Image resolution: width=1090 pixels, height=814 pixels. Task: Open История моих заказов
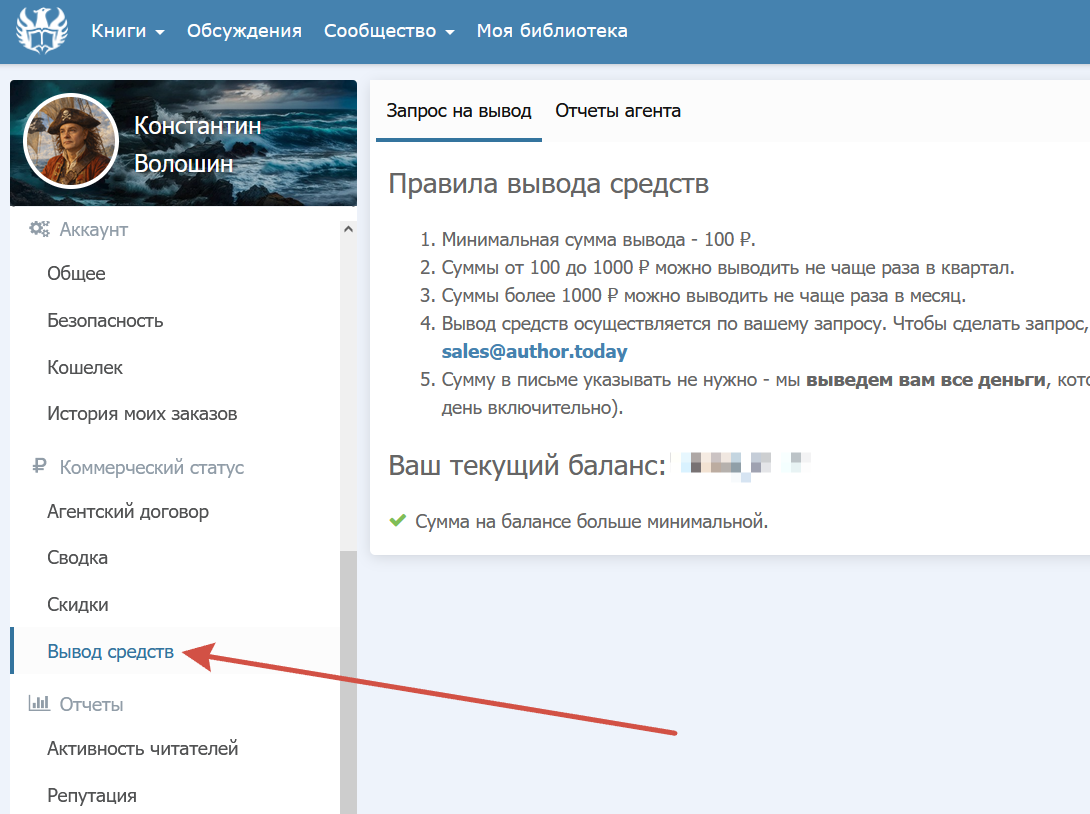pyautogui.click(x=142, y=414)
